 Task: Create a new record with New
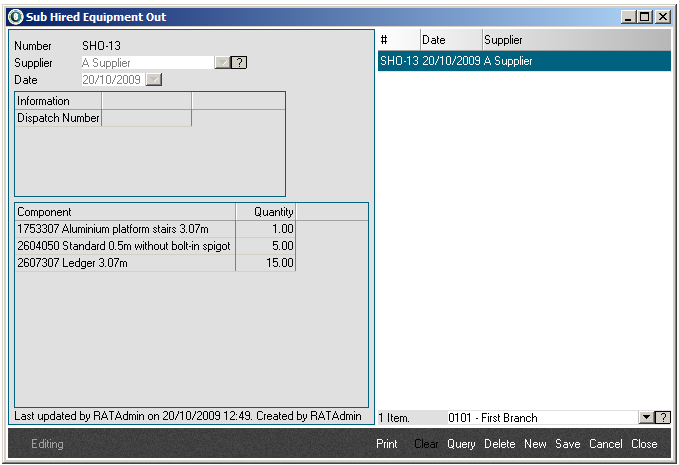(535, 444)
